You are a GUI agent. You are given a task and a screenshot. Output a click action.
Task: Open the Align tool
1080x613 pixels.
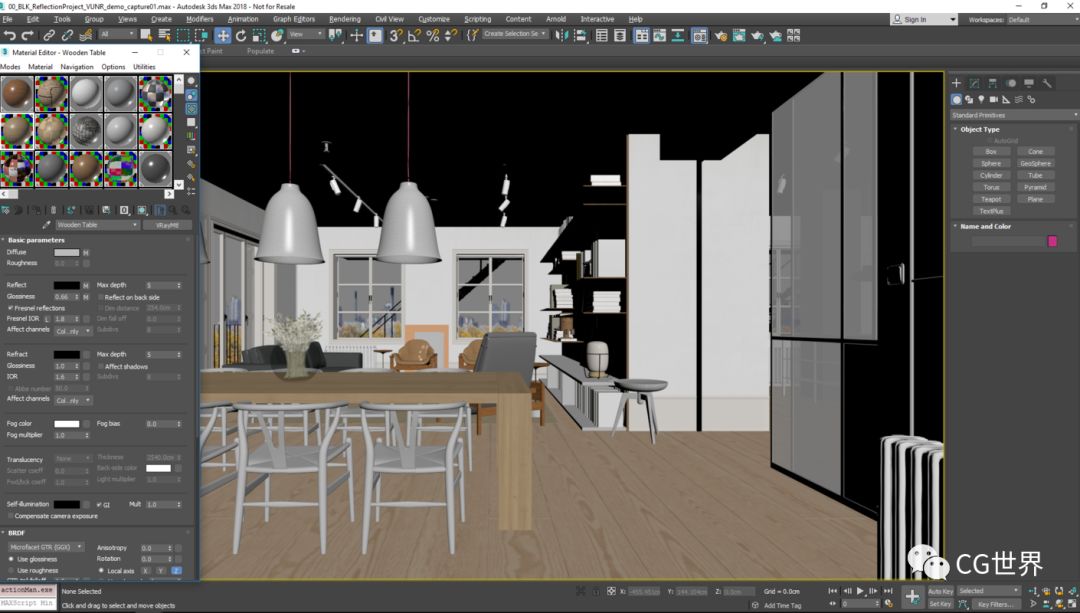(580, 35)
